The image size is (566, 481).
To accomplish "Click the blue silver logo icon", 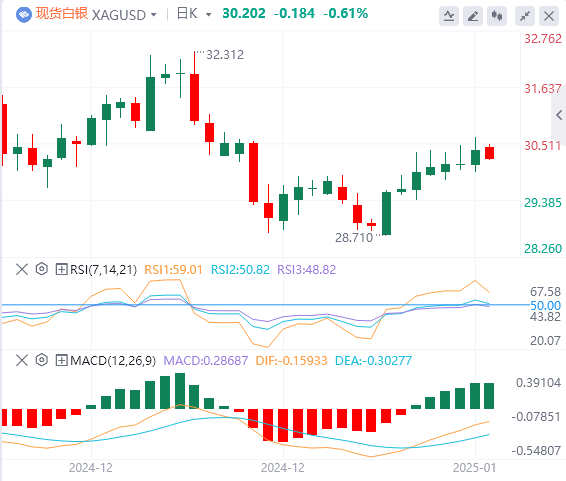I will pyautogui.click(x=24, y=15).
